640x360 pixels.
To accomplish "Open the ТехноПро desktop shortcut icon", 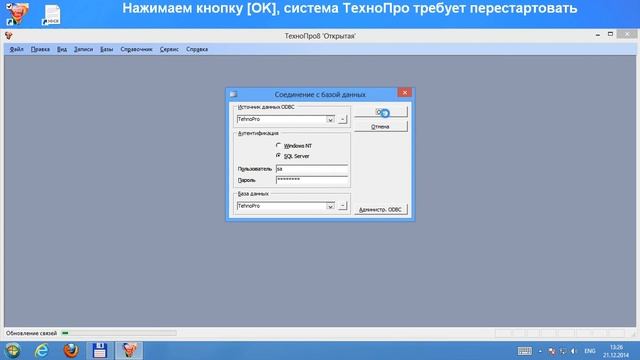I will pyautogui.click(x=17, y=13).
